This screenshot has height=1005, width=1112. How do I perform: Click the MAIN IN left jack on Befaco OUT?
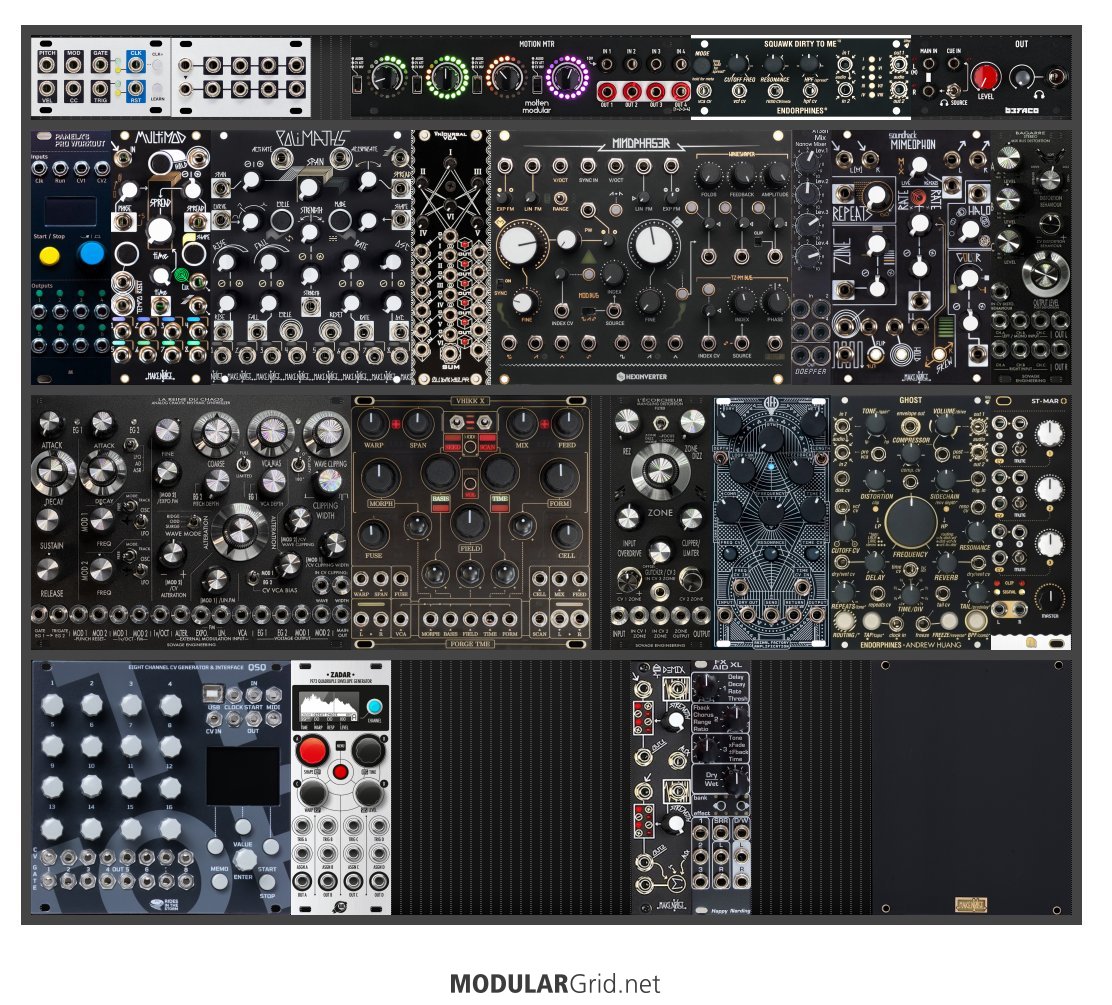point(928,63)
